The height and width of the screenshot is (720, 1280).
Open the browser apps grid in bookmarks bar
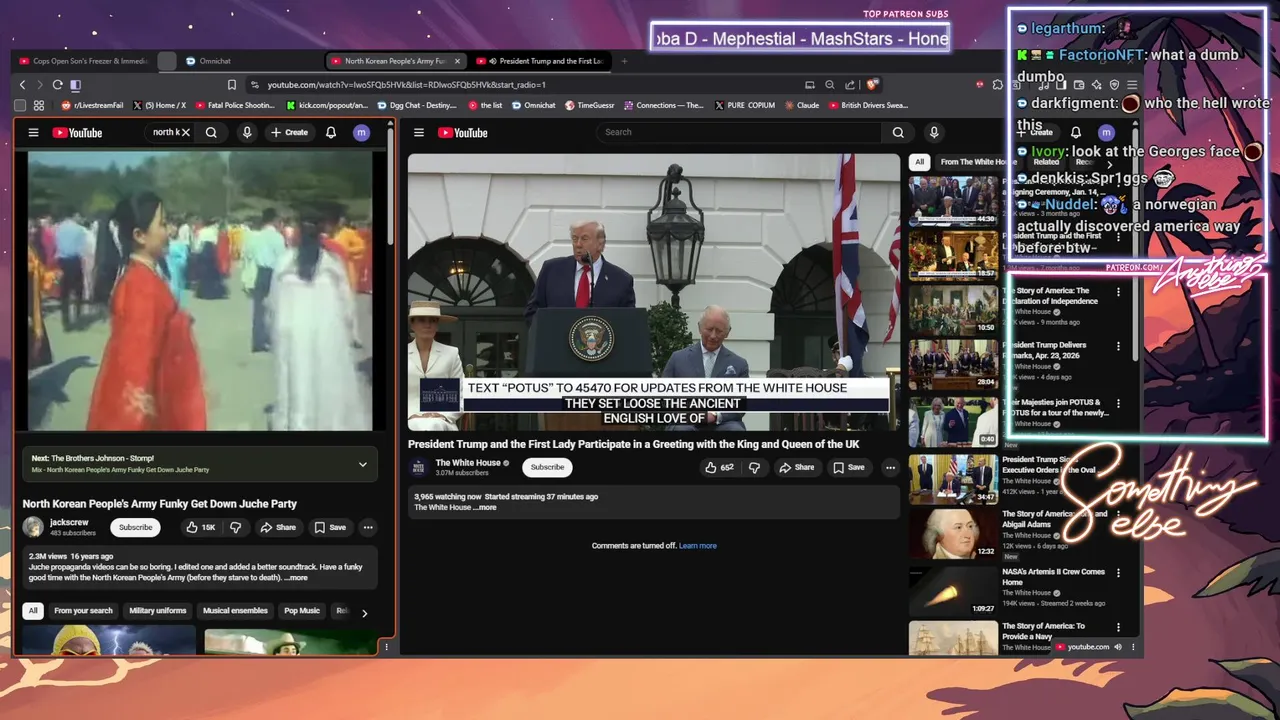39,105
